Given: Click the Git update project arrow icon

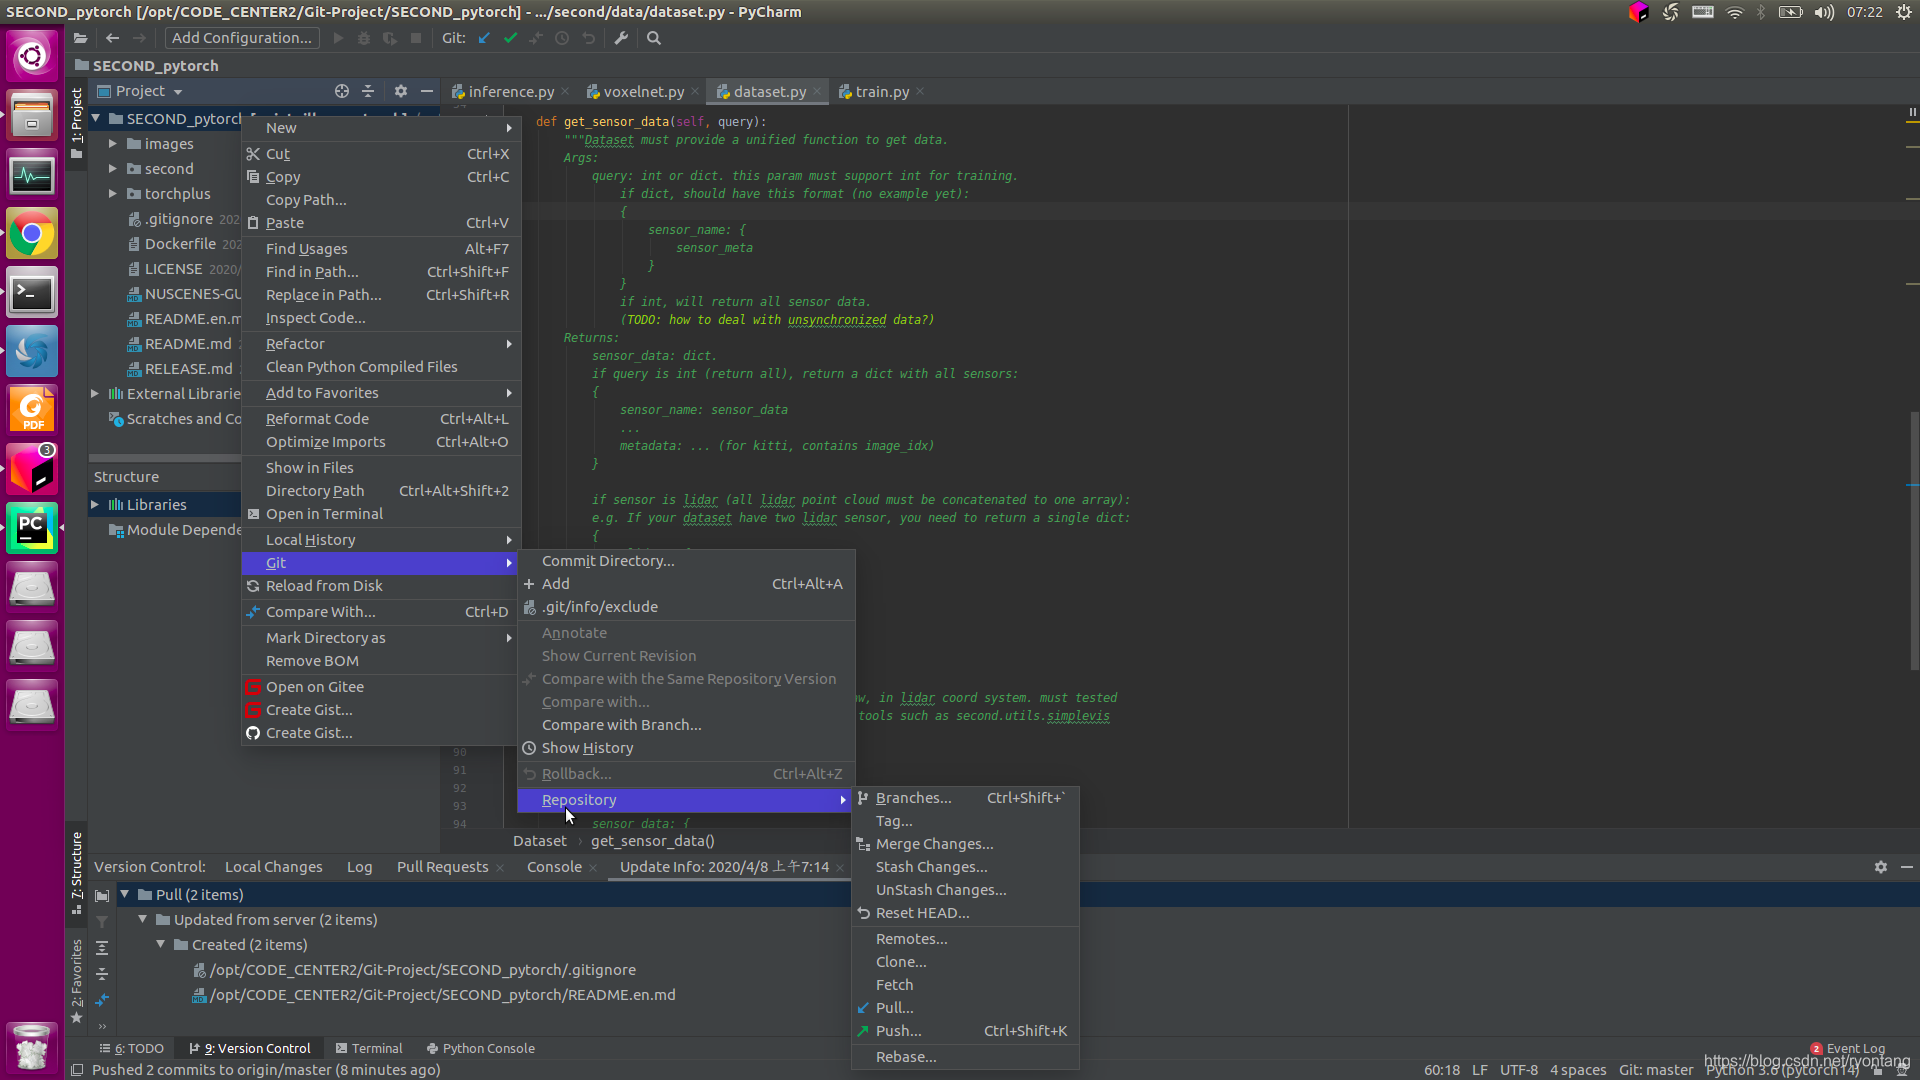Looking at the screenshot, I should (484, 38).
